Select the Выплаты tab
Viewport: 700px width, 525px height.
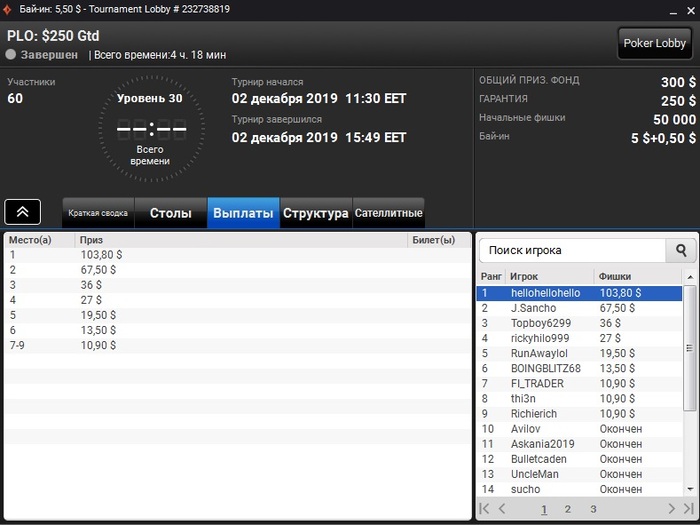pyautogui.click(x=243, y=213)
